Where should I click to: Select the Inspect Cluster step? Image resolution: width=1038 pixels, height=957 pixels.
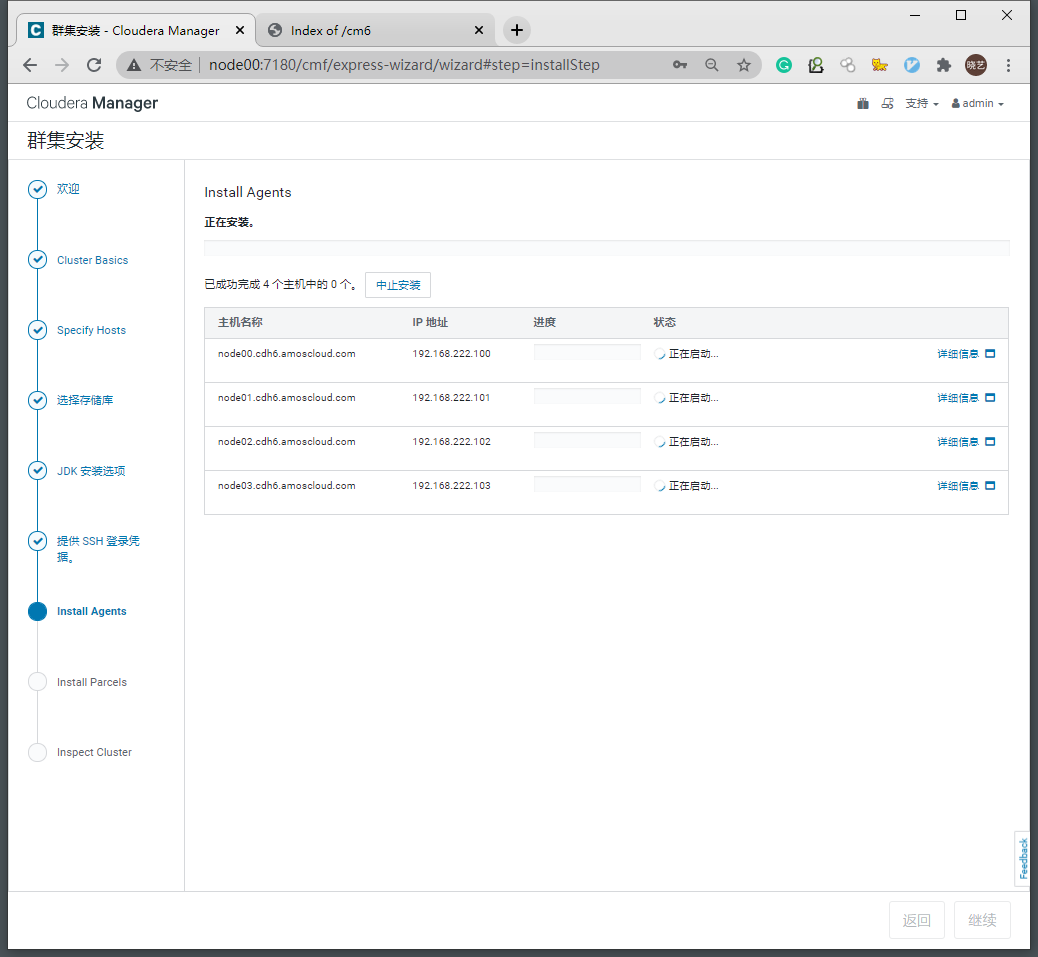point(94,752)
